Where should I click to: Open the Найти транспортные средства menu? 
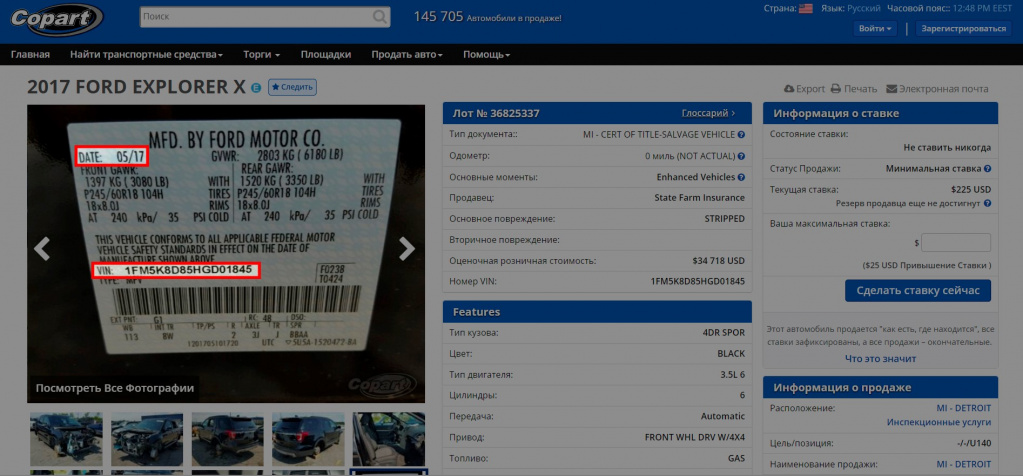(x=146, y=55)
